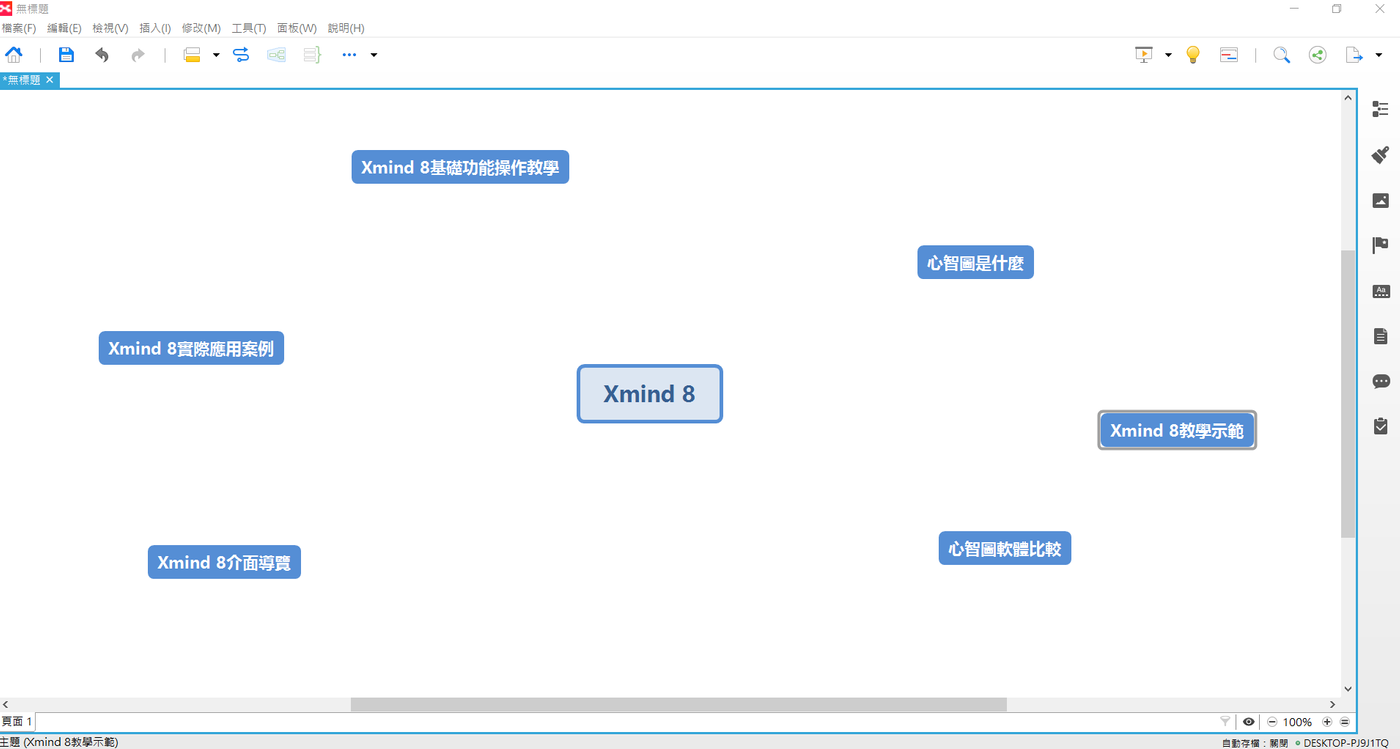Open the 插入(I) menu
Screen dimensions: 1400x749
point(155,28)
